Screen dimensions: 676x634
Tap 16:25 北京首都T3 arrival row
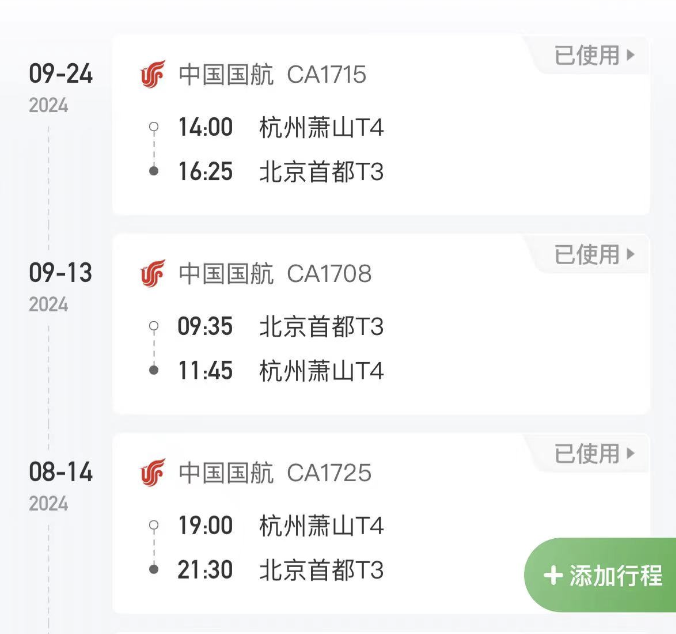(280, 172)
